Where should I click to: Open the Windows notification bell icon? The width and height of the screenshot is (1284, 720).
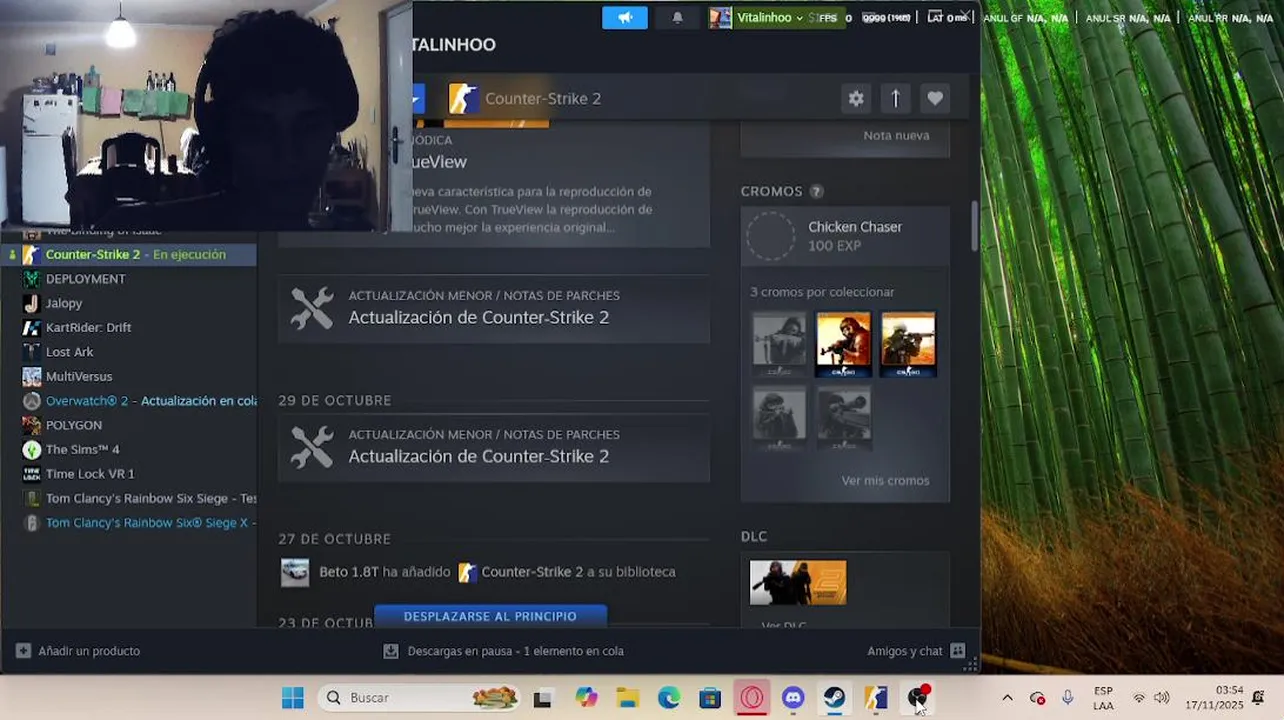(1259, 698)
